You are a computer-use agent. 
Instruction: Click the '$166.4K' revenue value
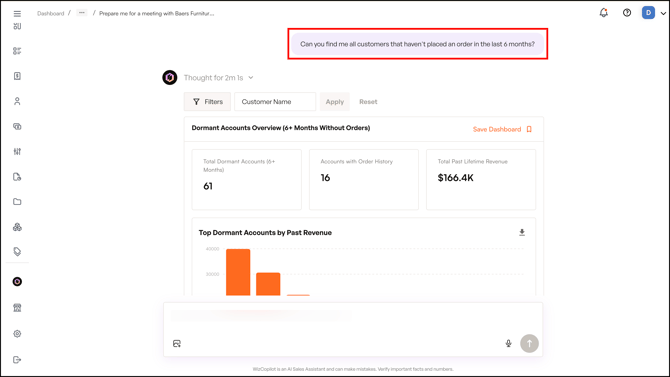[455, 178]
